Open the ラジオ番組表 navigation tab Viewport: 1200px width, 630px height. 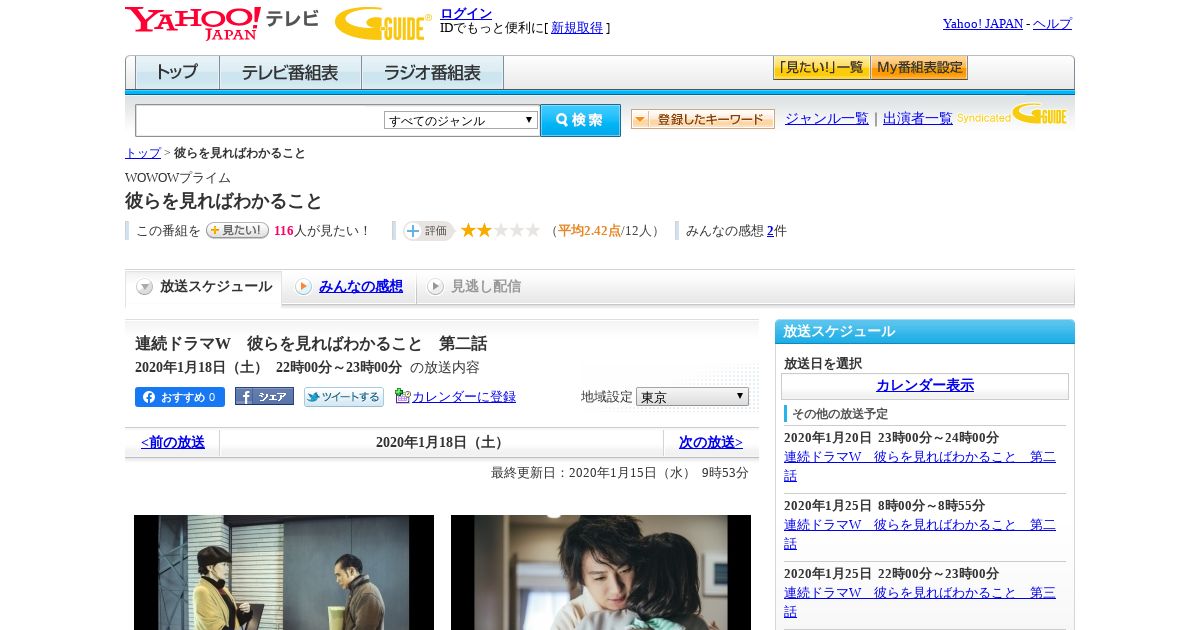pyautogui.click(x=432, y=73)
